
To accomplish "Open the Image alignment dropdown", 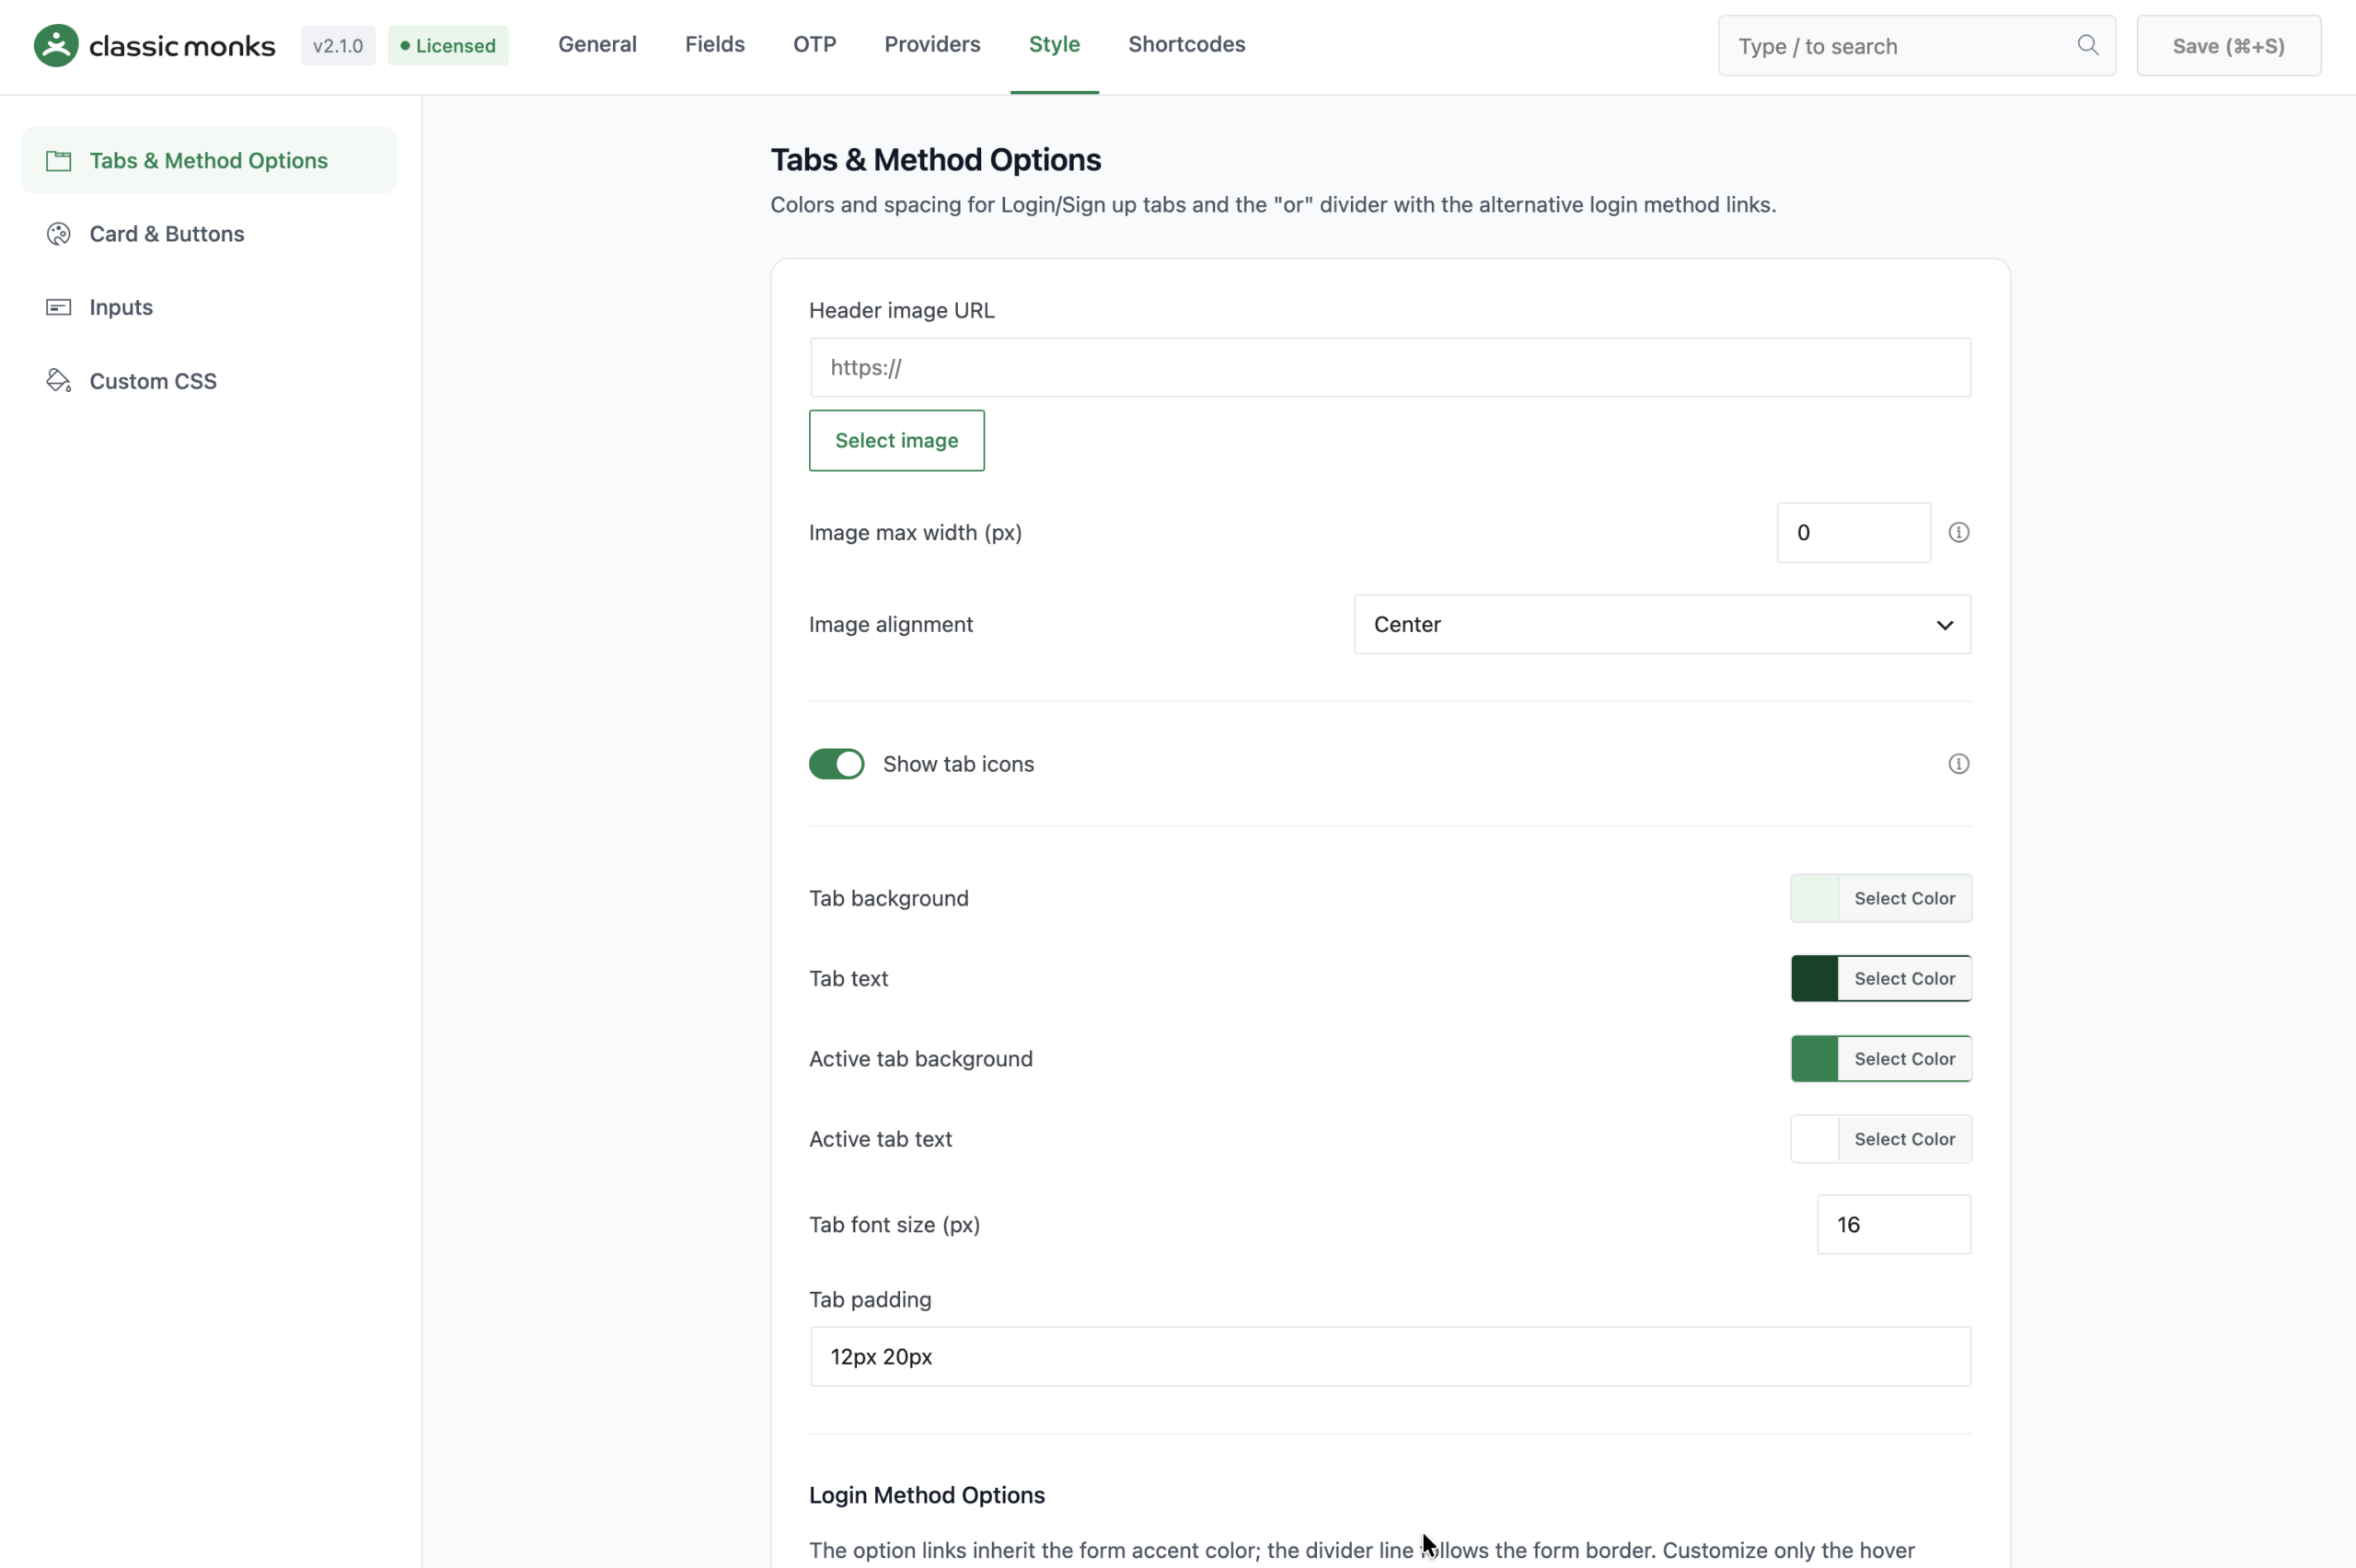I will 1661,625.
